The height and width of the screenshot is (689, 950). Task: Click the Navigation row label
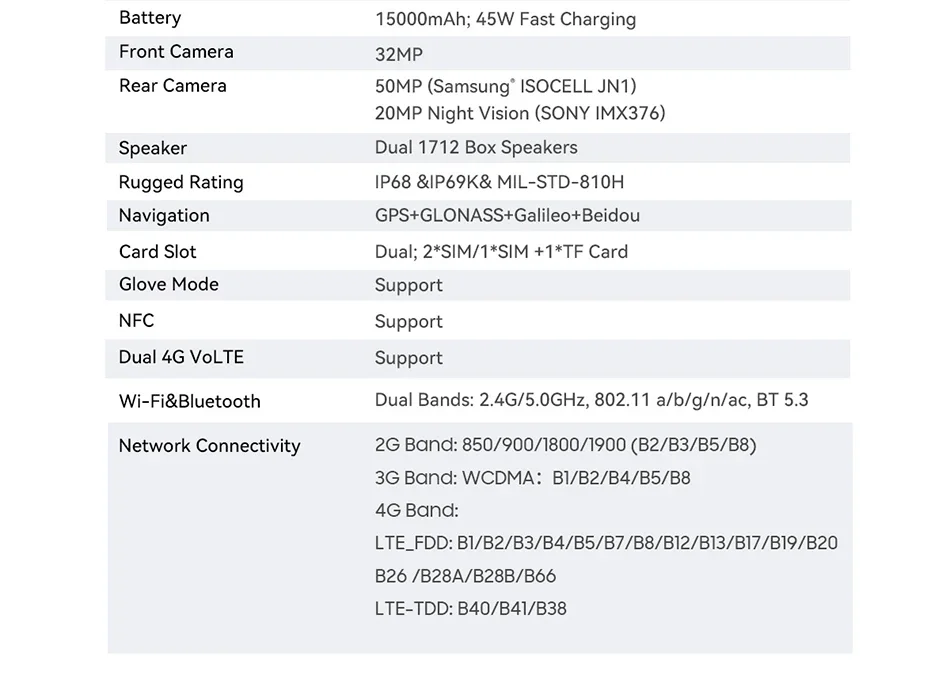click(164, 216)
